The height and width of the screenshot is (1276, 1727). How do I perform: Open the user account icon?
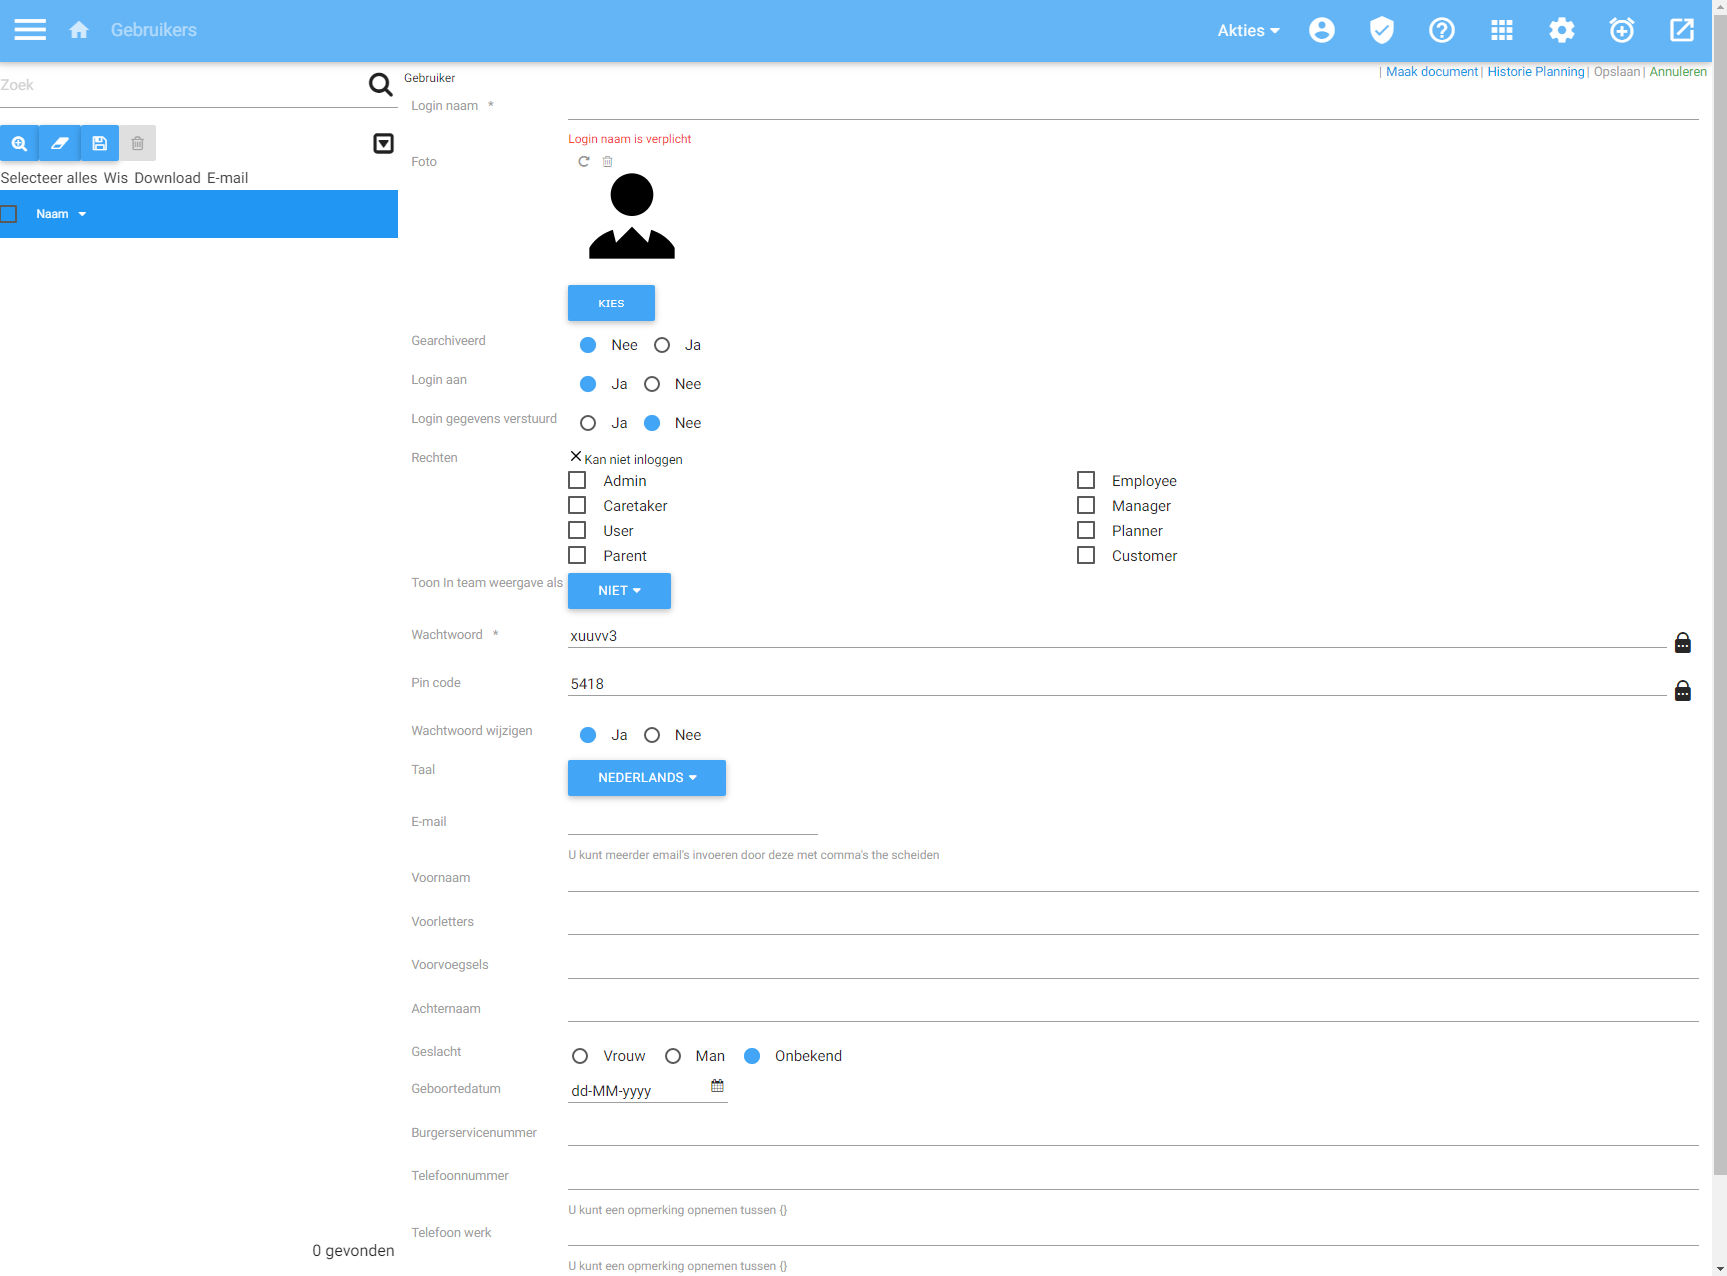tap(1321, 30)
